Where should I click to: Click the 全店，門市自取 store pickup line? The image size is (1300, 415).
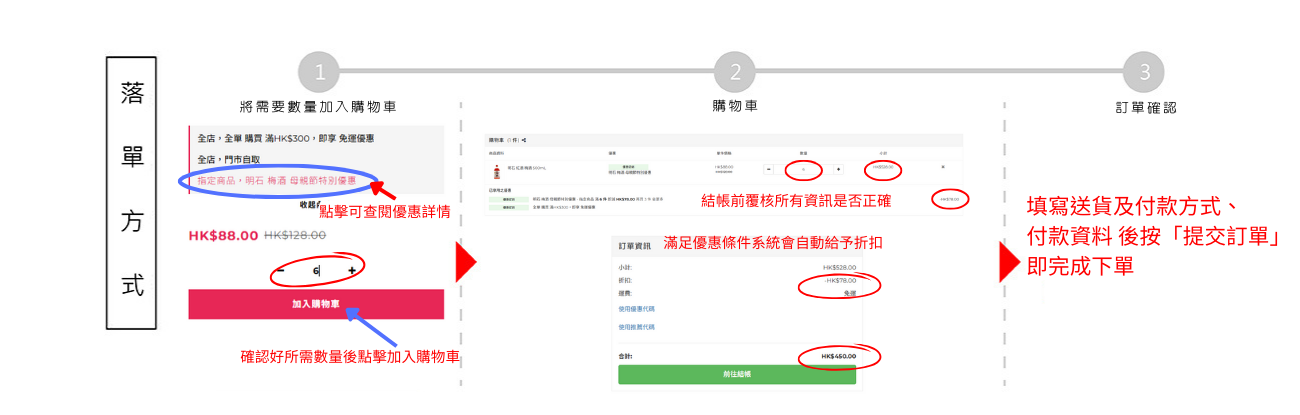pyautogui.click(x=229, y=159)
